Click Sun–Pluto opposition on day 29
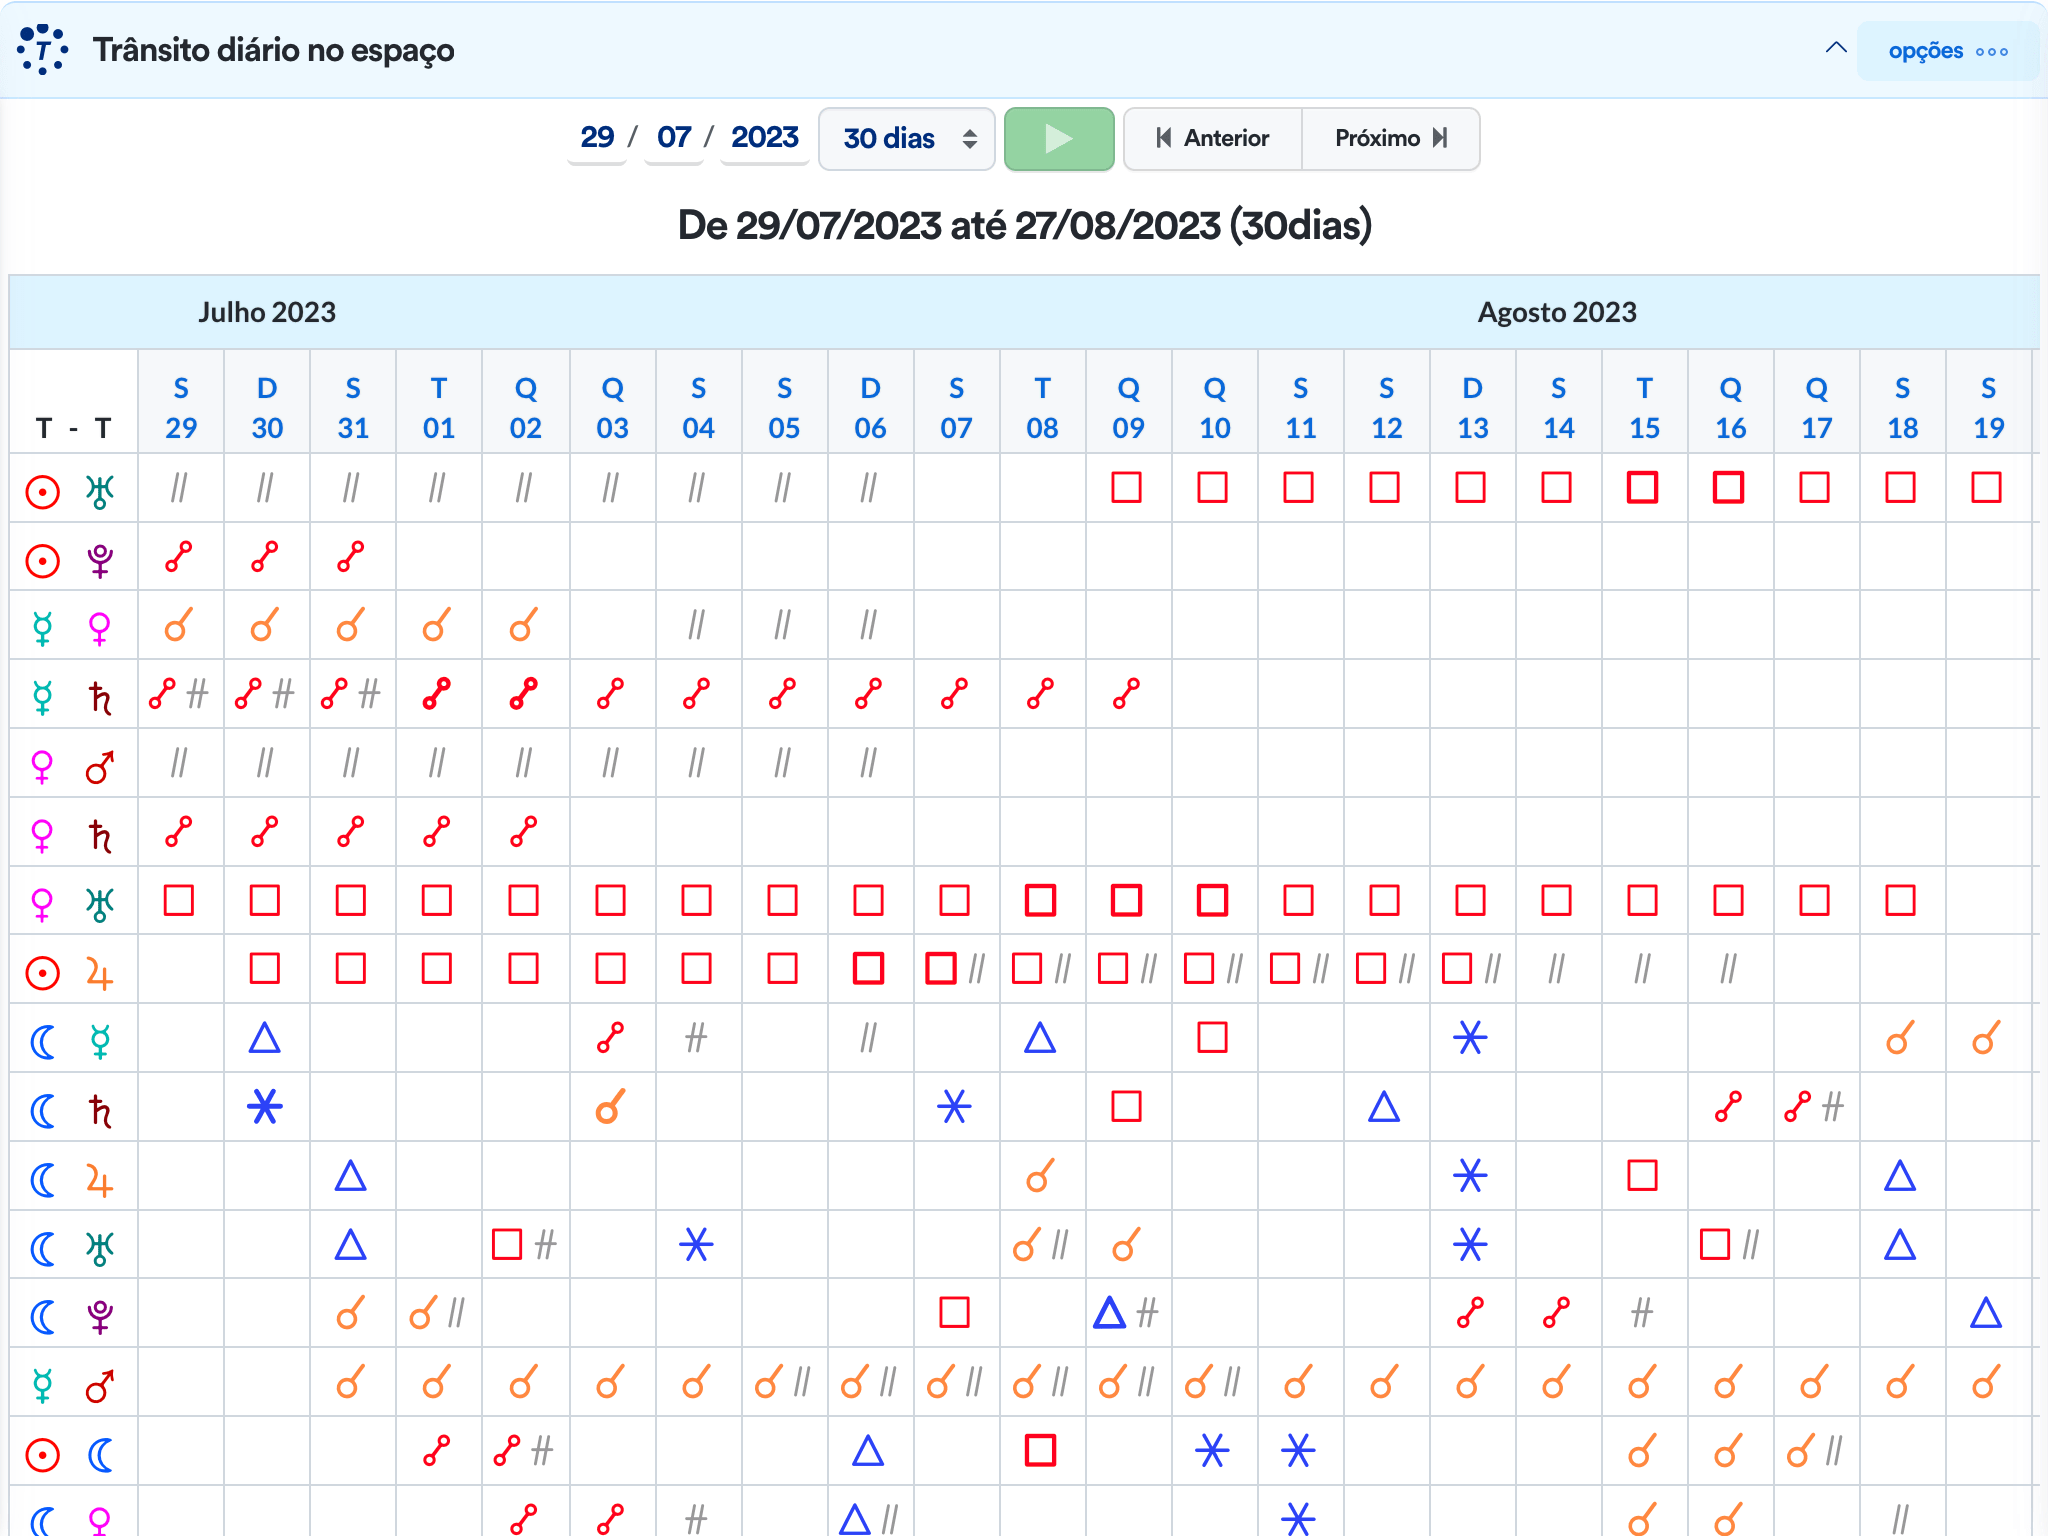The width and height of the screenshot is (2048, 1536). [x=179, y=556]
